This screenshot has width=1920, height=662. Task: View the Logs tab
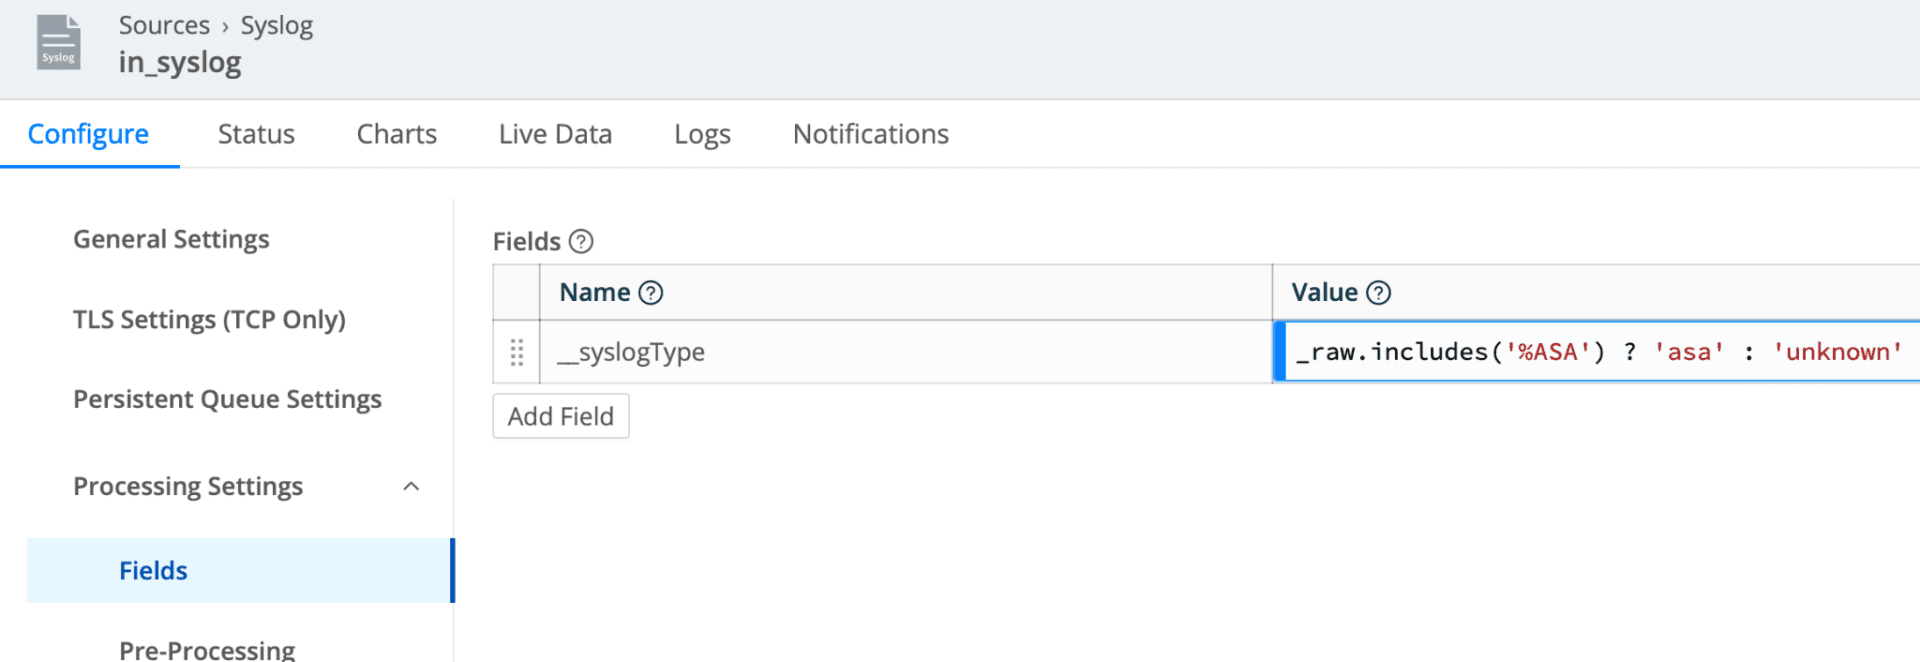coord(702,134)
